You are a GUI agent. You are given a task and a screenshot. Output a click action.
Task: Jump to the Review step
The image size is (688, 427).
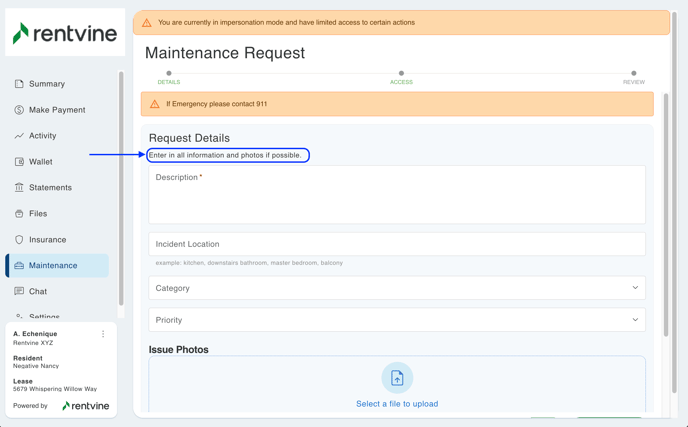(x=633, y=74)
